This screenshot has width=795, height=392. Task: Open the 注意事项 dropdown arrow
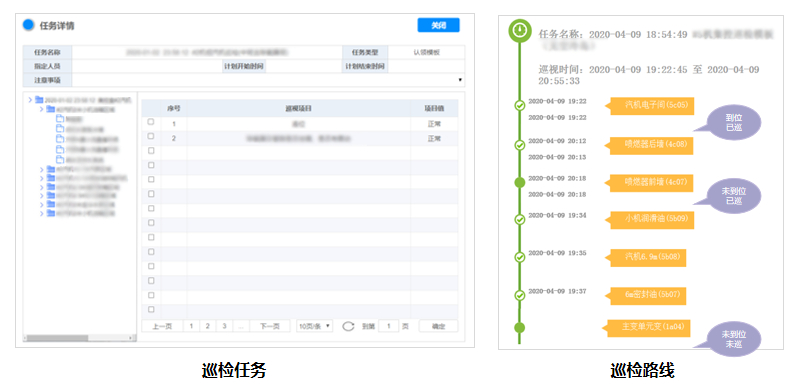(x=460, y=80)
